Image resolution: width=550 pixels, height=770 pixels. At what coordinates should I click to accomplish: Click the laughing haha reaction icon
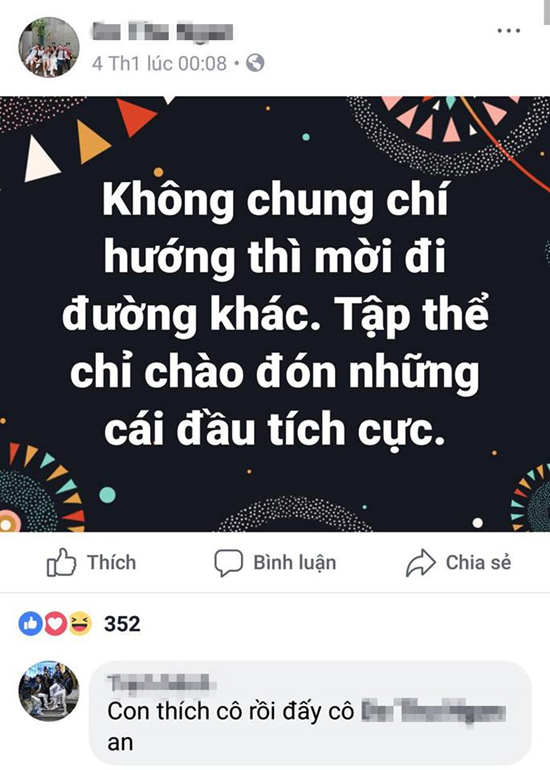coord(80,624)
